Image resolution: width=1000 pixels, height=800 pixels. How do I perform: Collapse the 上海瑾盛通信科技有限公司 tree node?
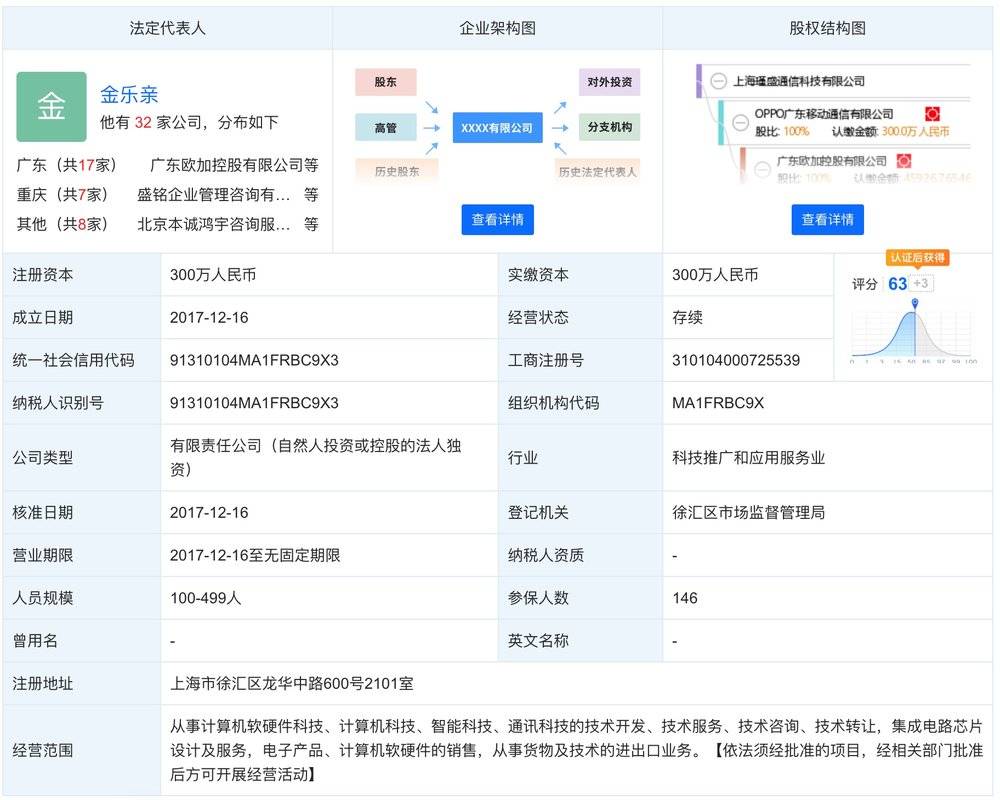tap(718, 81)
